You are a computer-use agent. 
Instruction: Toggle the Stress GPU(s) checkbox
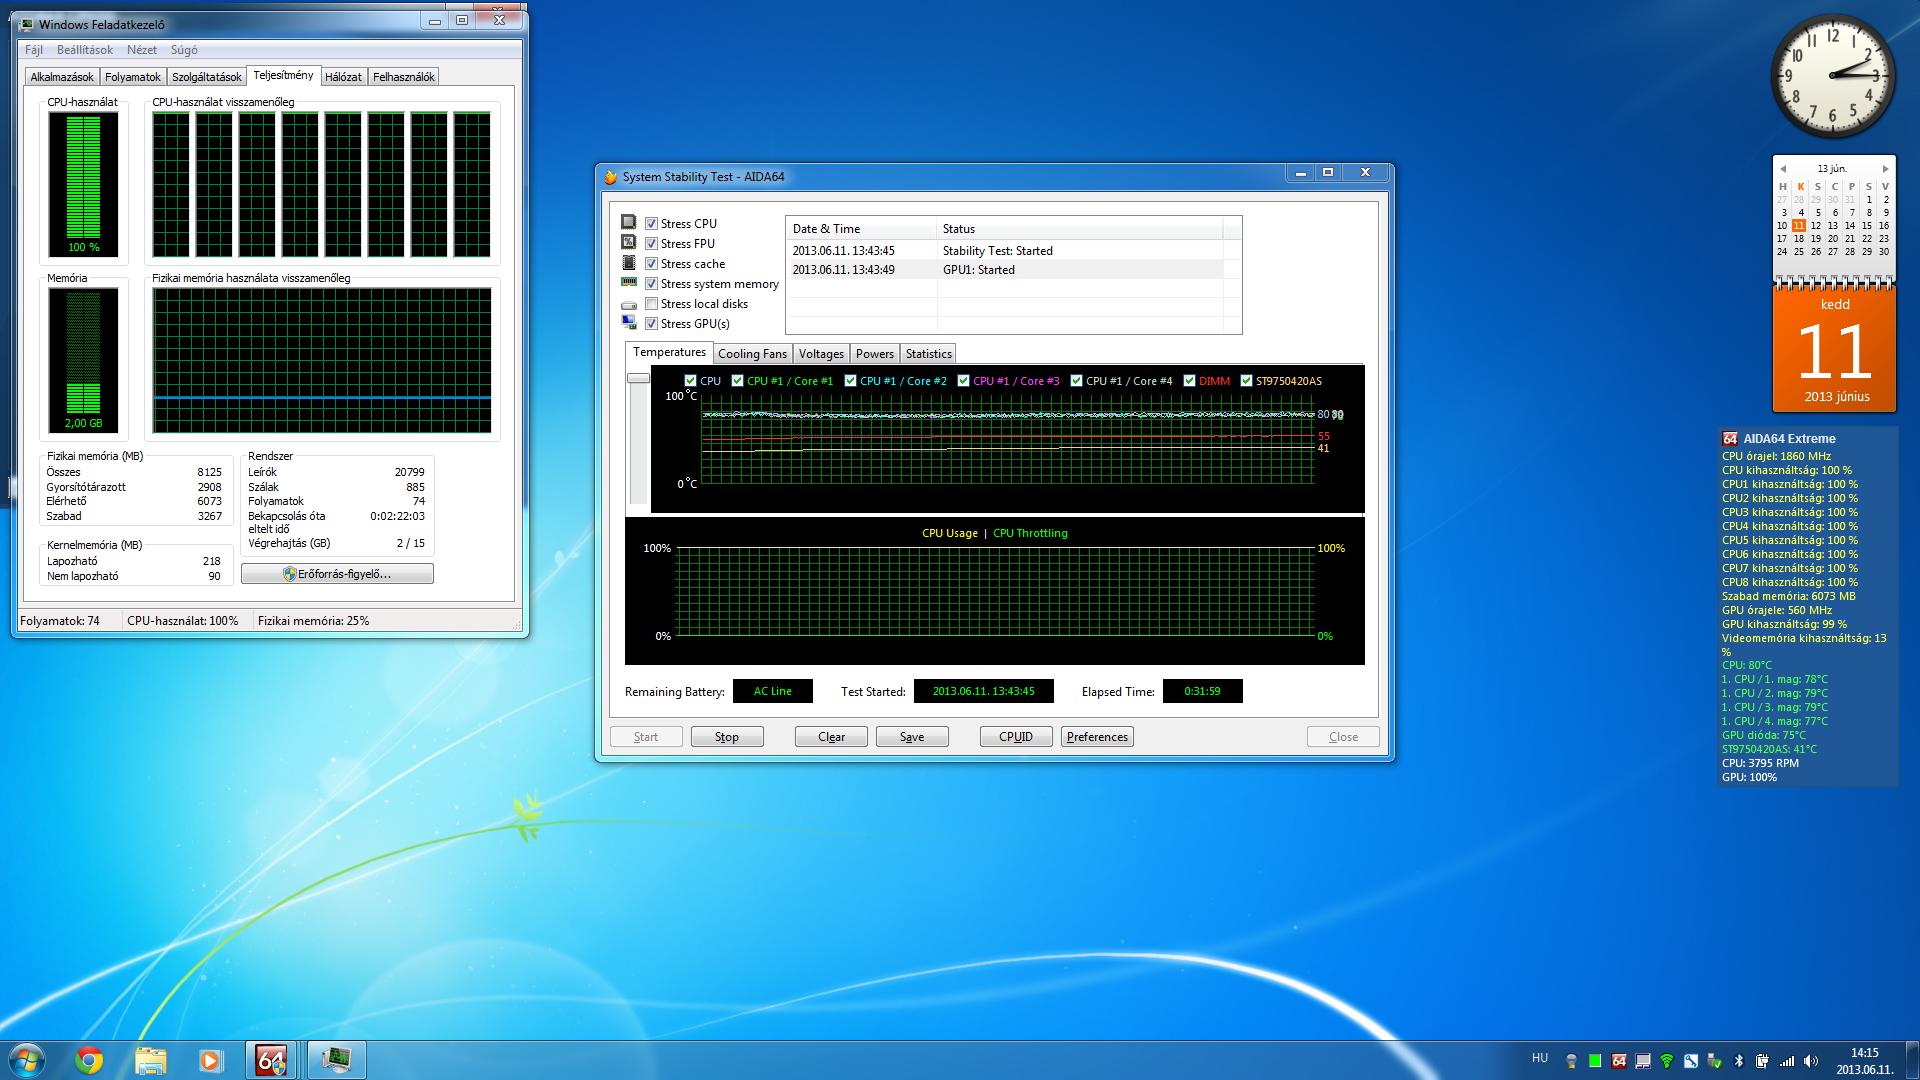point(651,324)
